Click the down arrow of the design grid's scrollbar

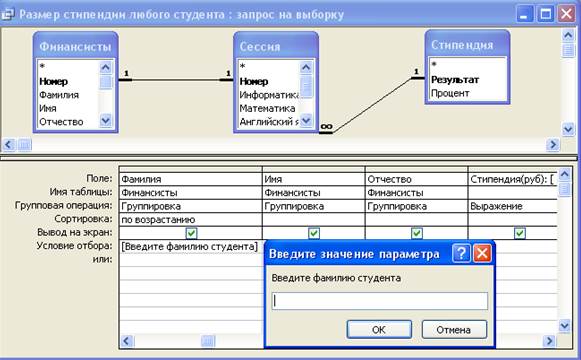(x=564, y=326)
